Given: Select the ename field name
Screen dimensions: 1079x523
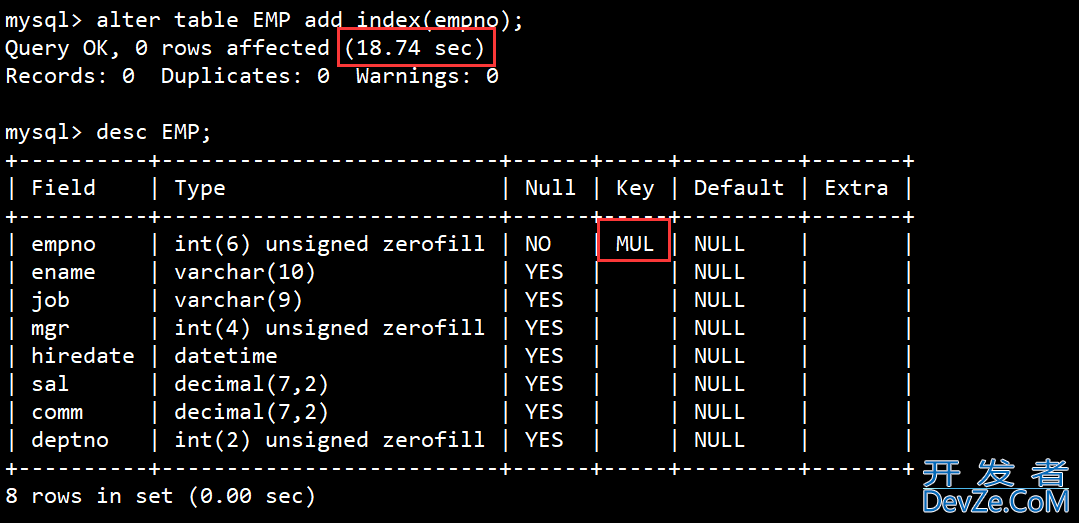Looking at the screenshot, I should tap(64, 273).
